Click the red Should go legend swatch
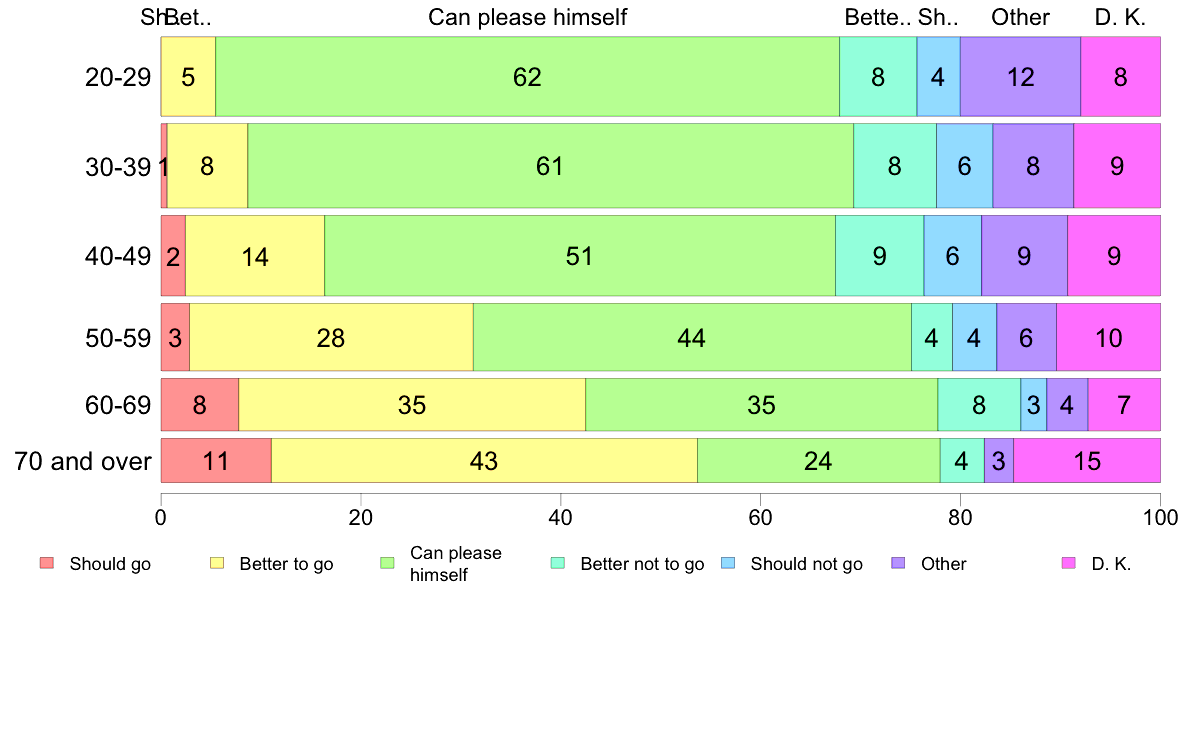 47,562
